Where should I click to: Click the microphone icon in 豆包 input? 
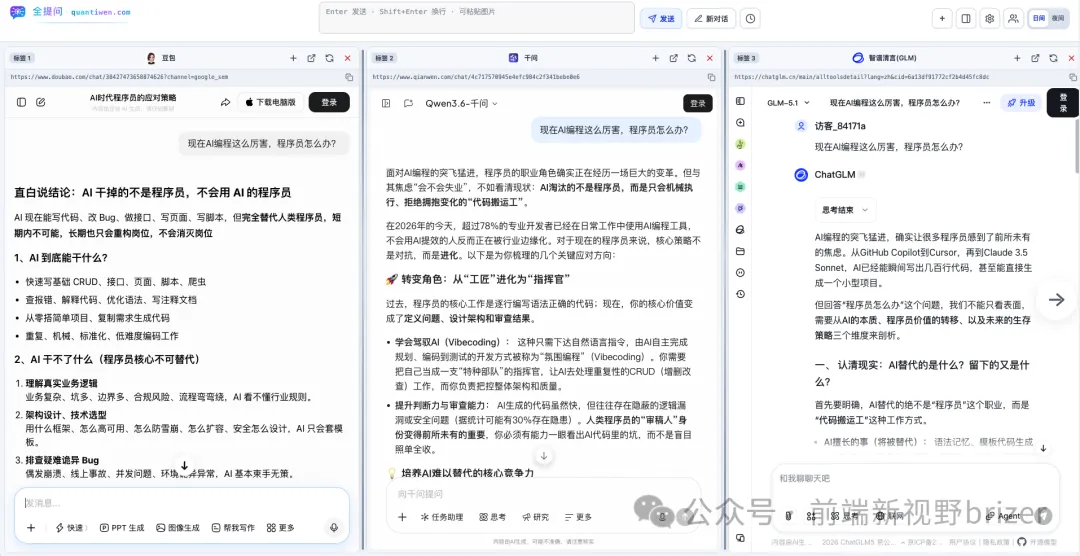coord(334,528)
